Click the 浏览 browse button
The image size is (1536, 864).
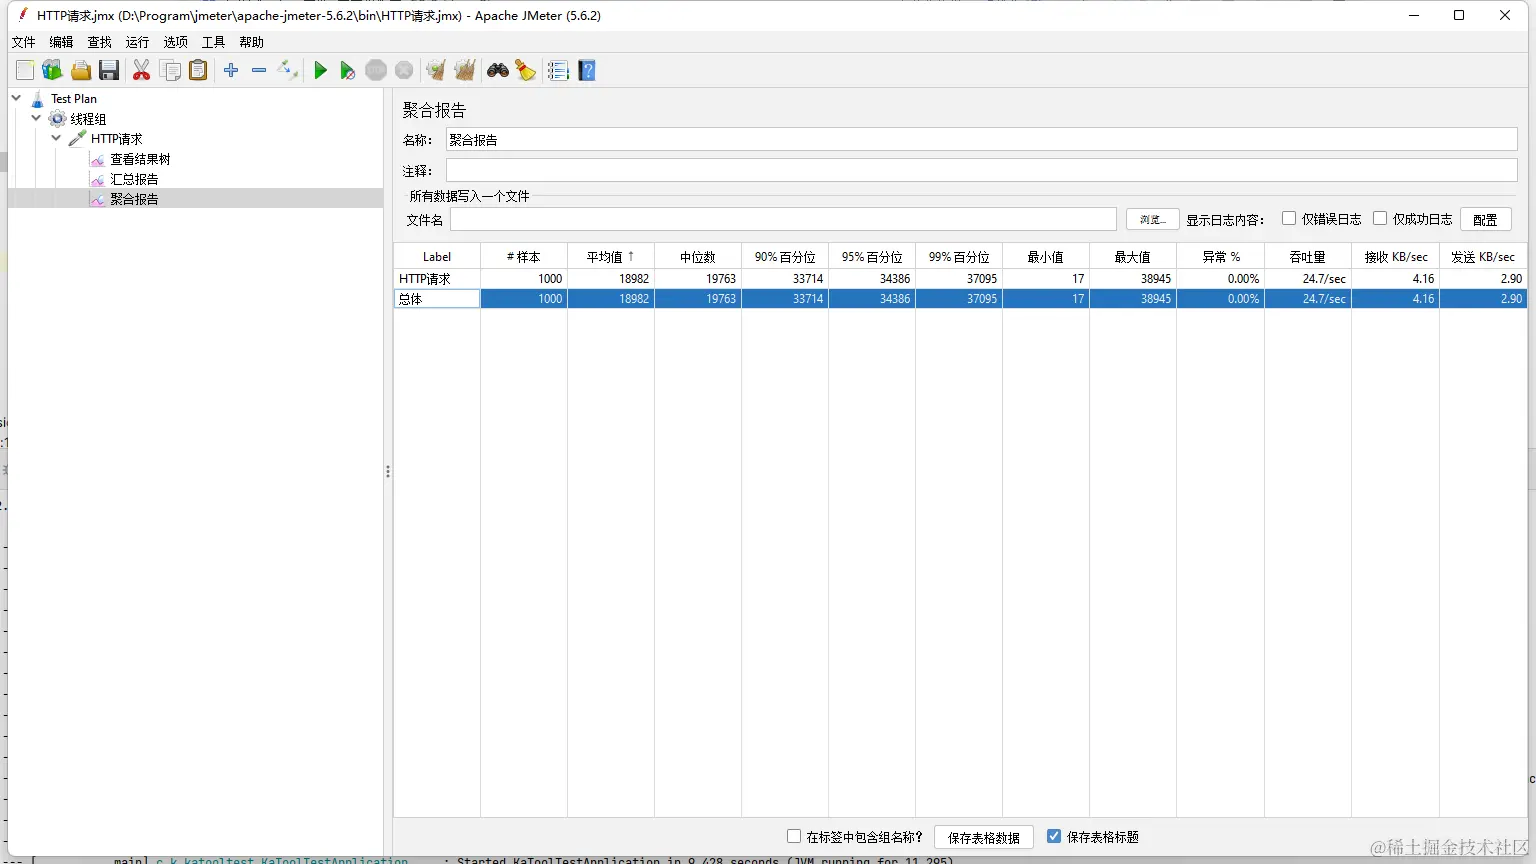coord(1153,219)
